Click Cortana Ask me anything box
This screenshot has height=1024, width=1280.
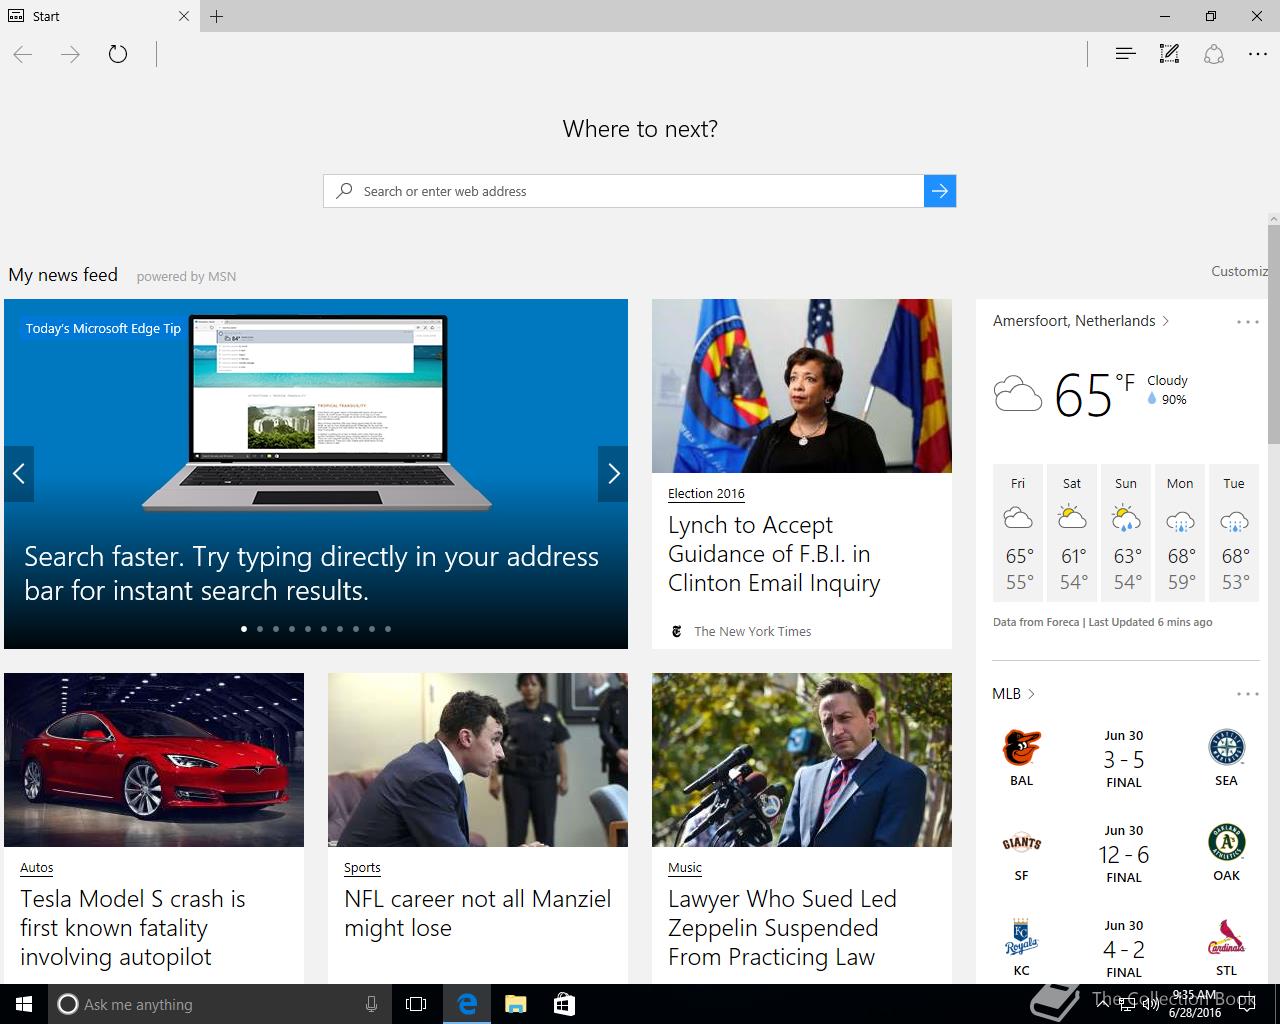[x=220, y=1004]
